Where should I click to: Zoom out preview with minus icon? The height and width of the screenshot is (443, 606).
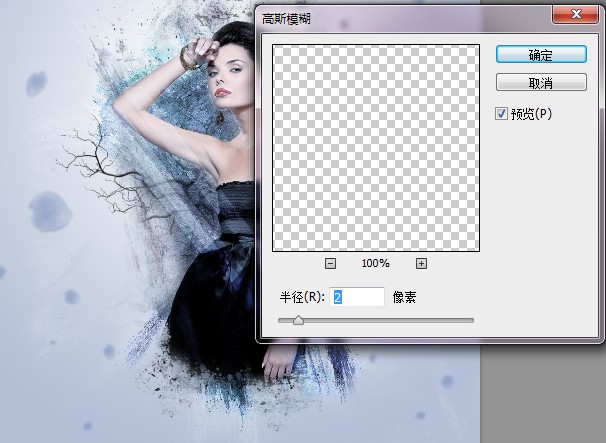(x=330, y=264)
